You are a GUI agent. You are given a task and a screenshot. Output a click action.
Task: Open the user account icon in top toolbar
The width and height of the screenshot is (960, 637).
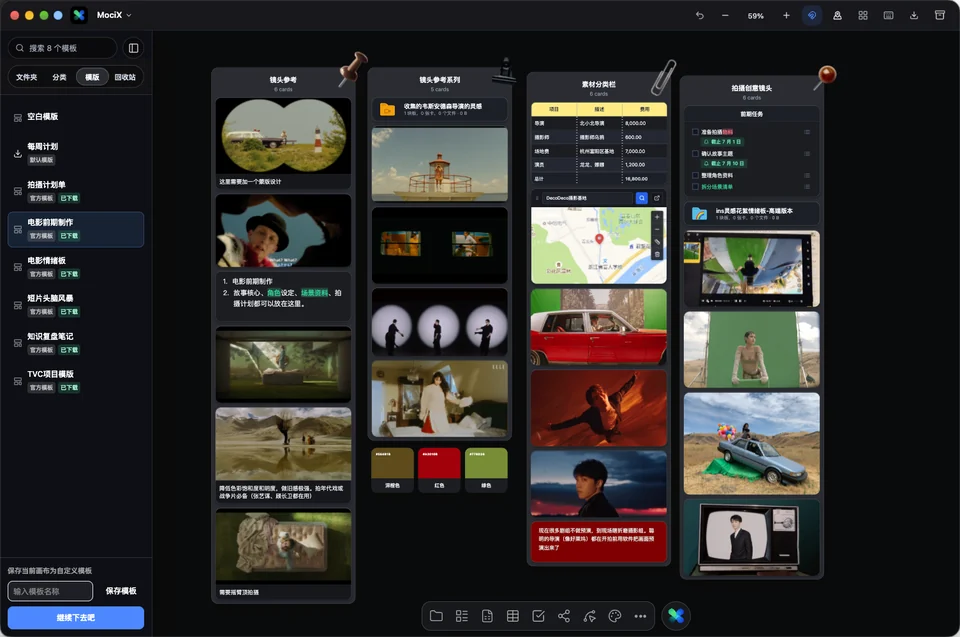[837, 15]
